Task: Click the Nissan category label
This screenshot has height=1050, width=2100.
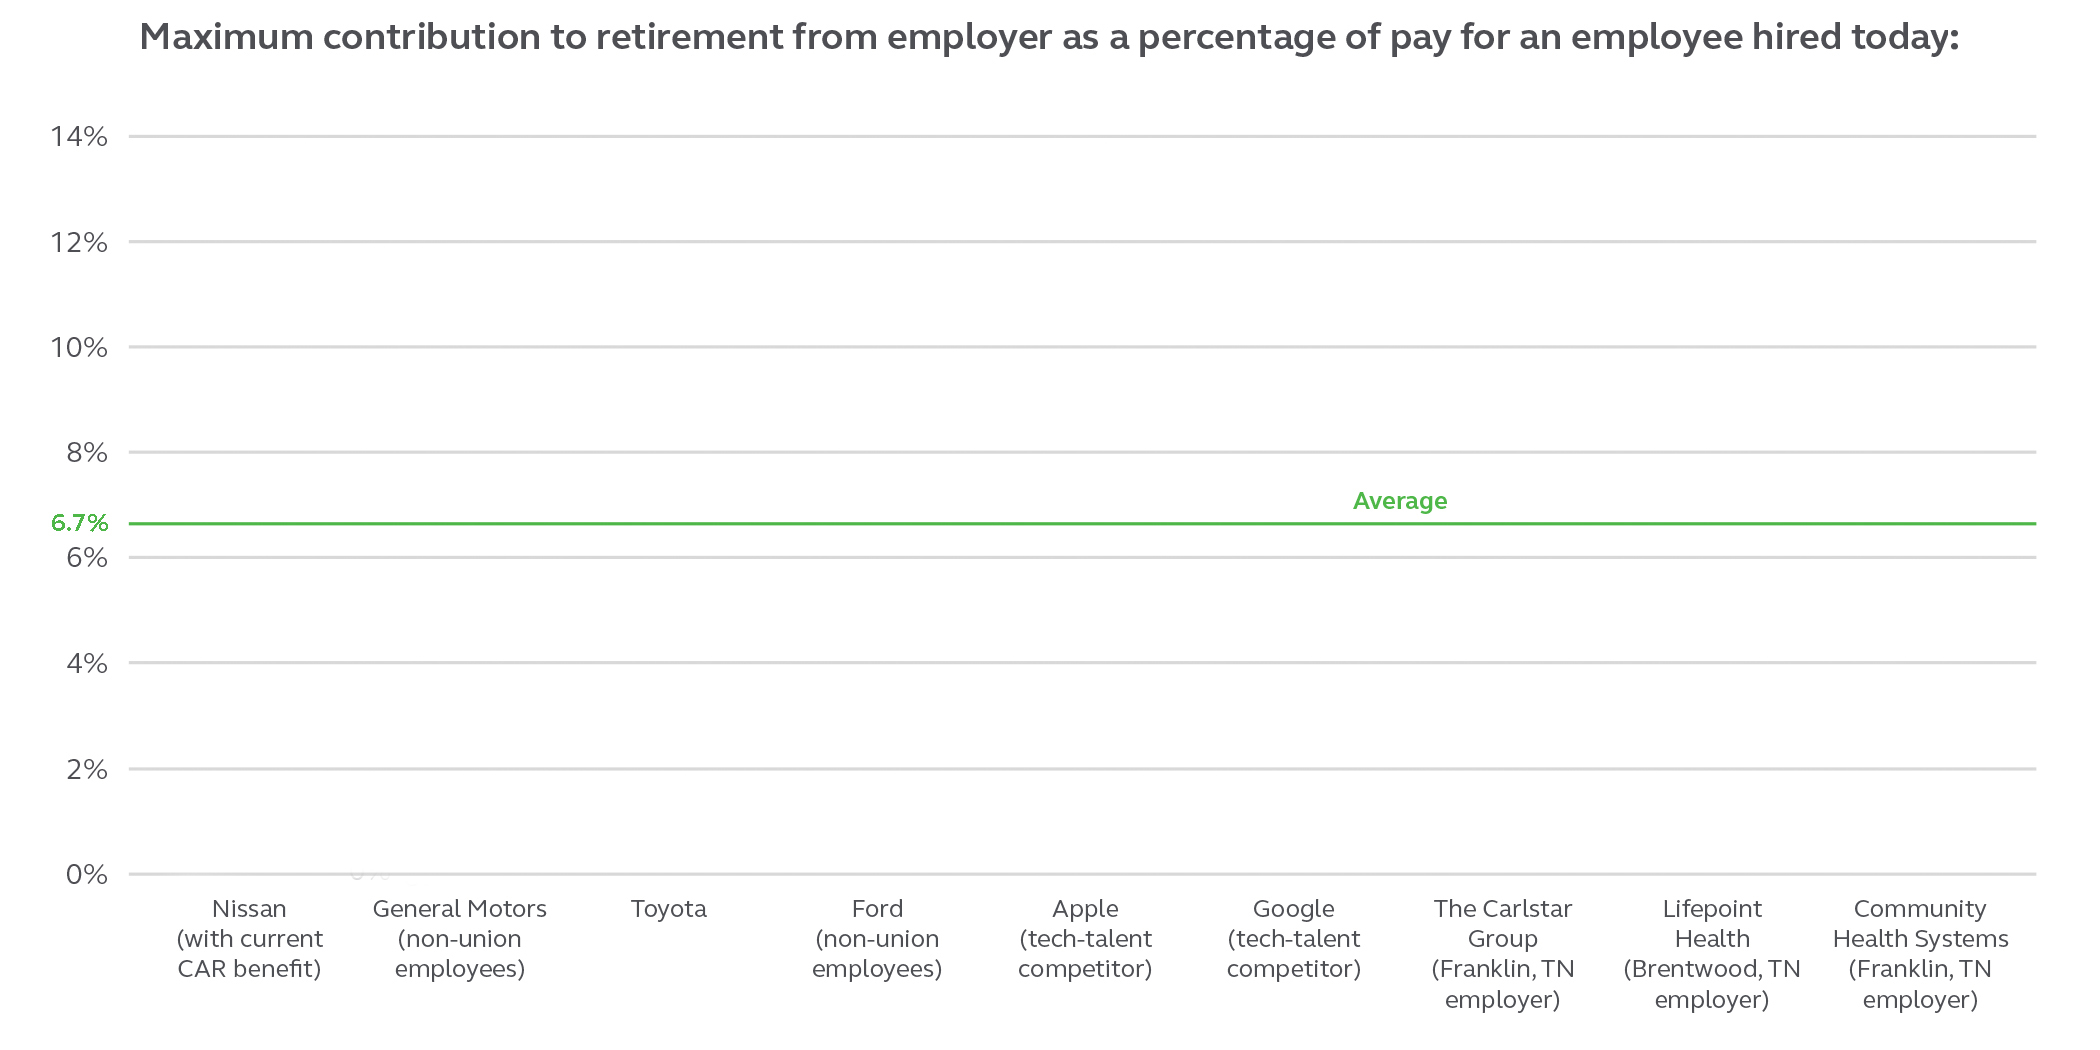Action: 249,938
